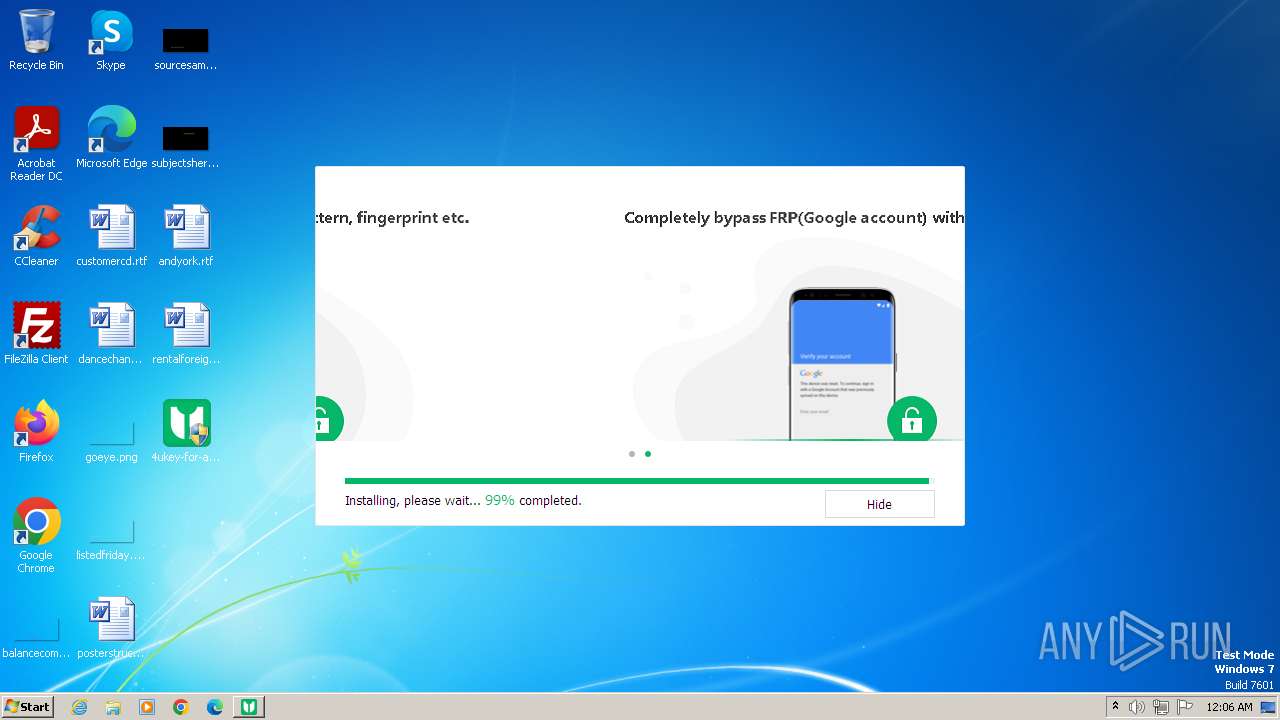
Task: Launch Firefox from the desktop
Action: point(36,432)
